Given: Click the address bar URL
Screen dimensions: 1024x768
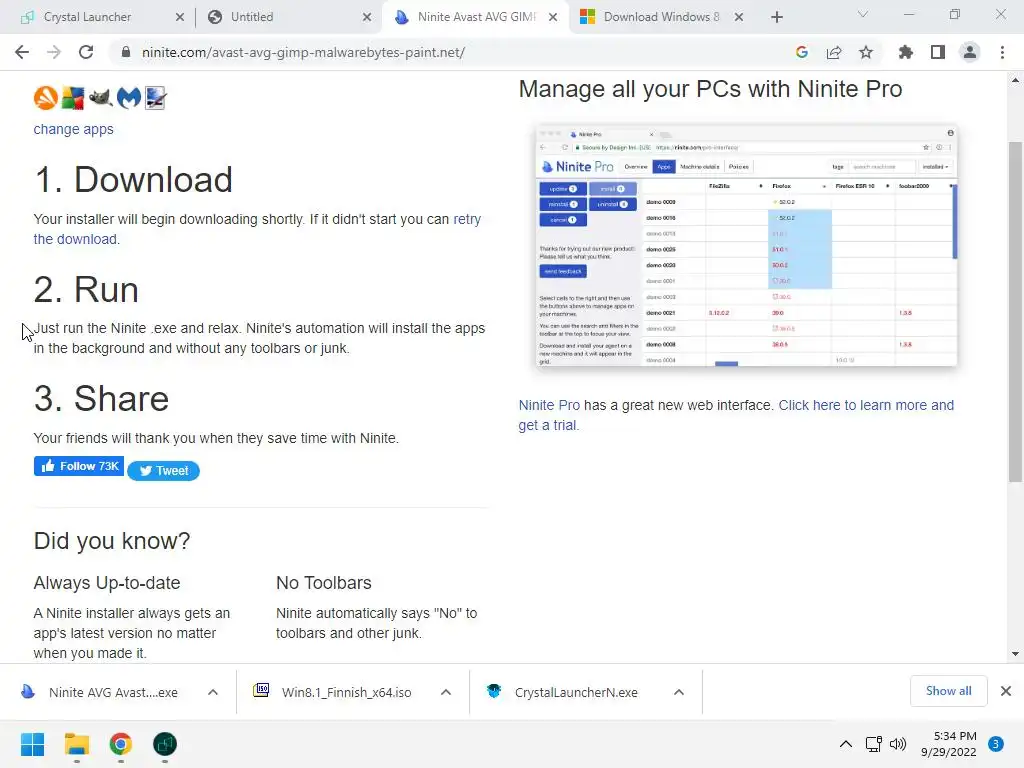Looking at the screenshot, I should point(303,52).
